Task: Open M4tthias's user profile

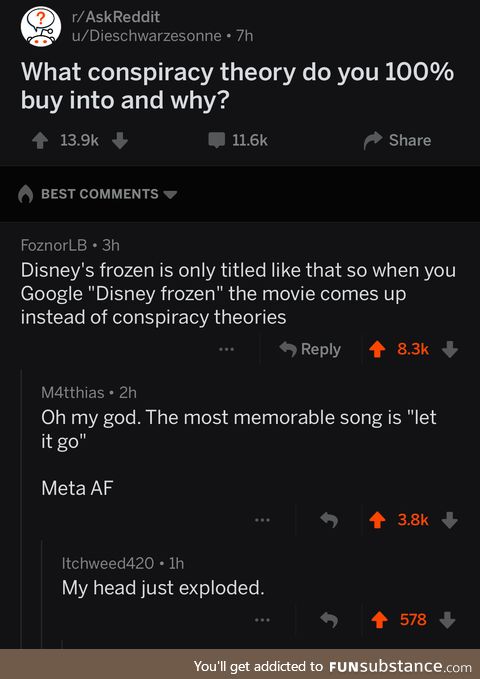Action: coord(73,392)
